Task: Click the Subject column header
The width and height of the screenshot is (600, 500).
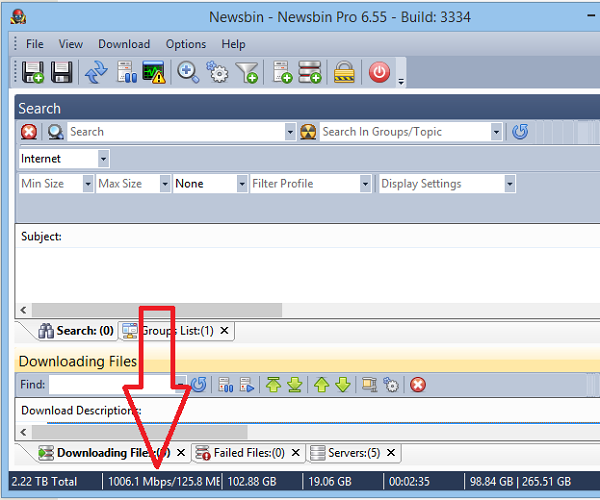Action: tap(41, 236)
